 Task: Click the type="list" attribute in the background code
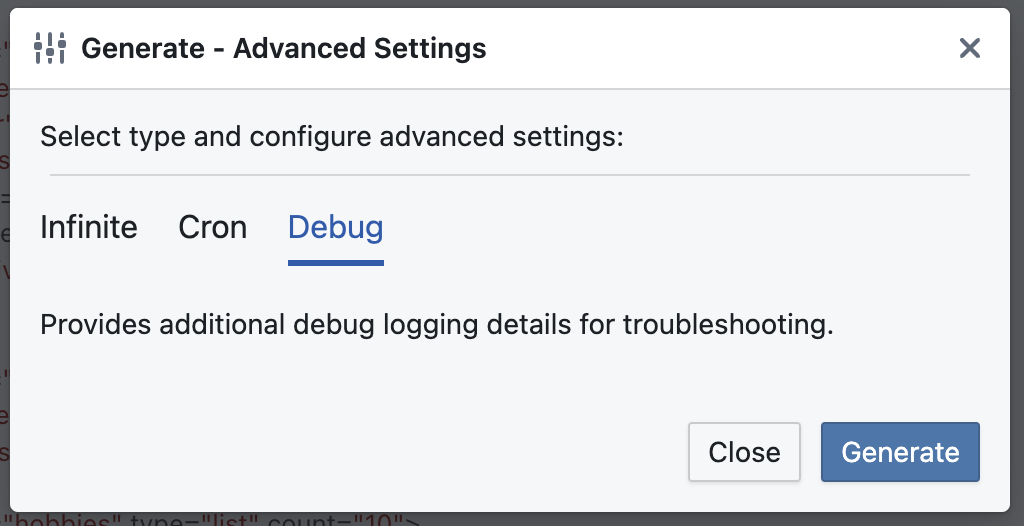pos(196,520)
